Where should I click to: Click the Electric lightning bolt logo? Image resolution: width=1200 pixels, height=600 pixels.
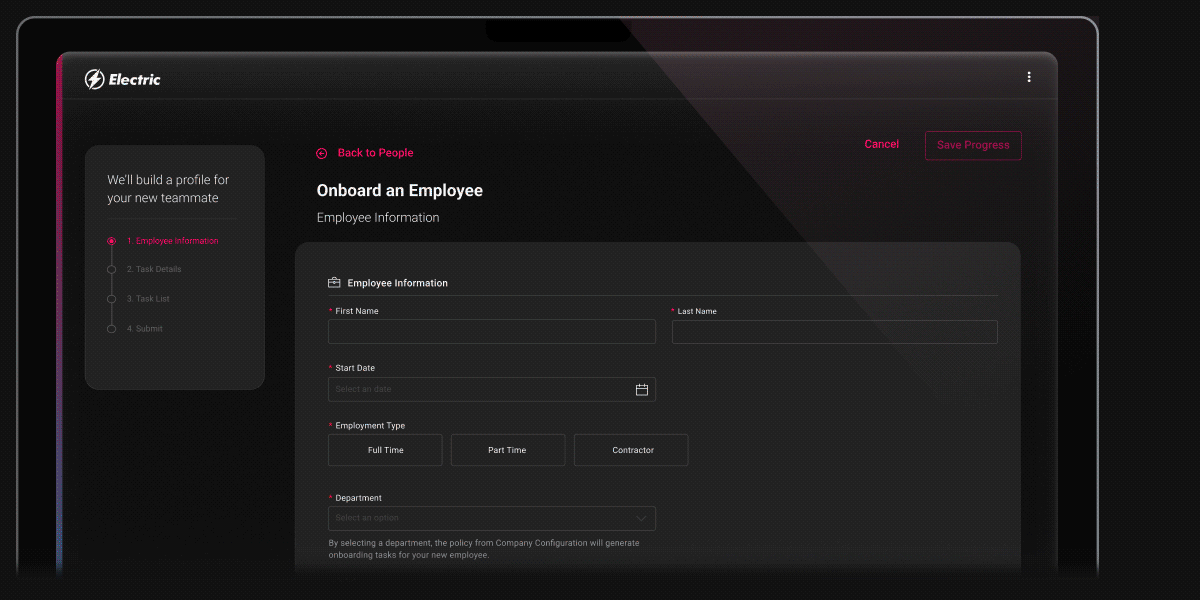point(95,80)
